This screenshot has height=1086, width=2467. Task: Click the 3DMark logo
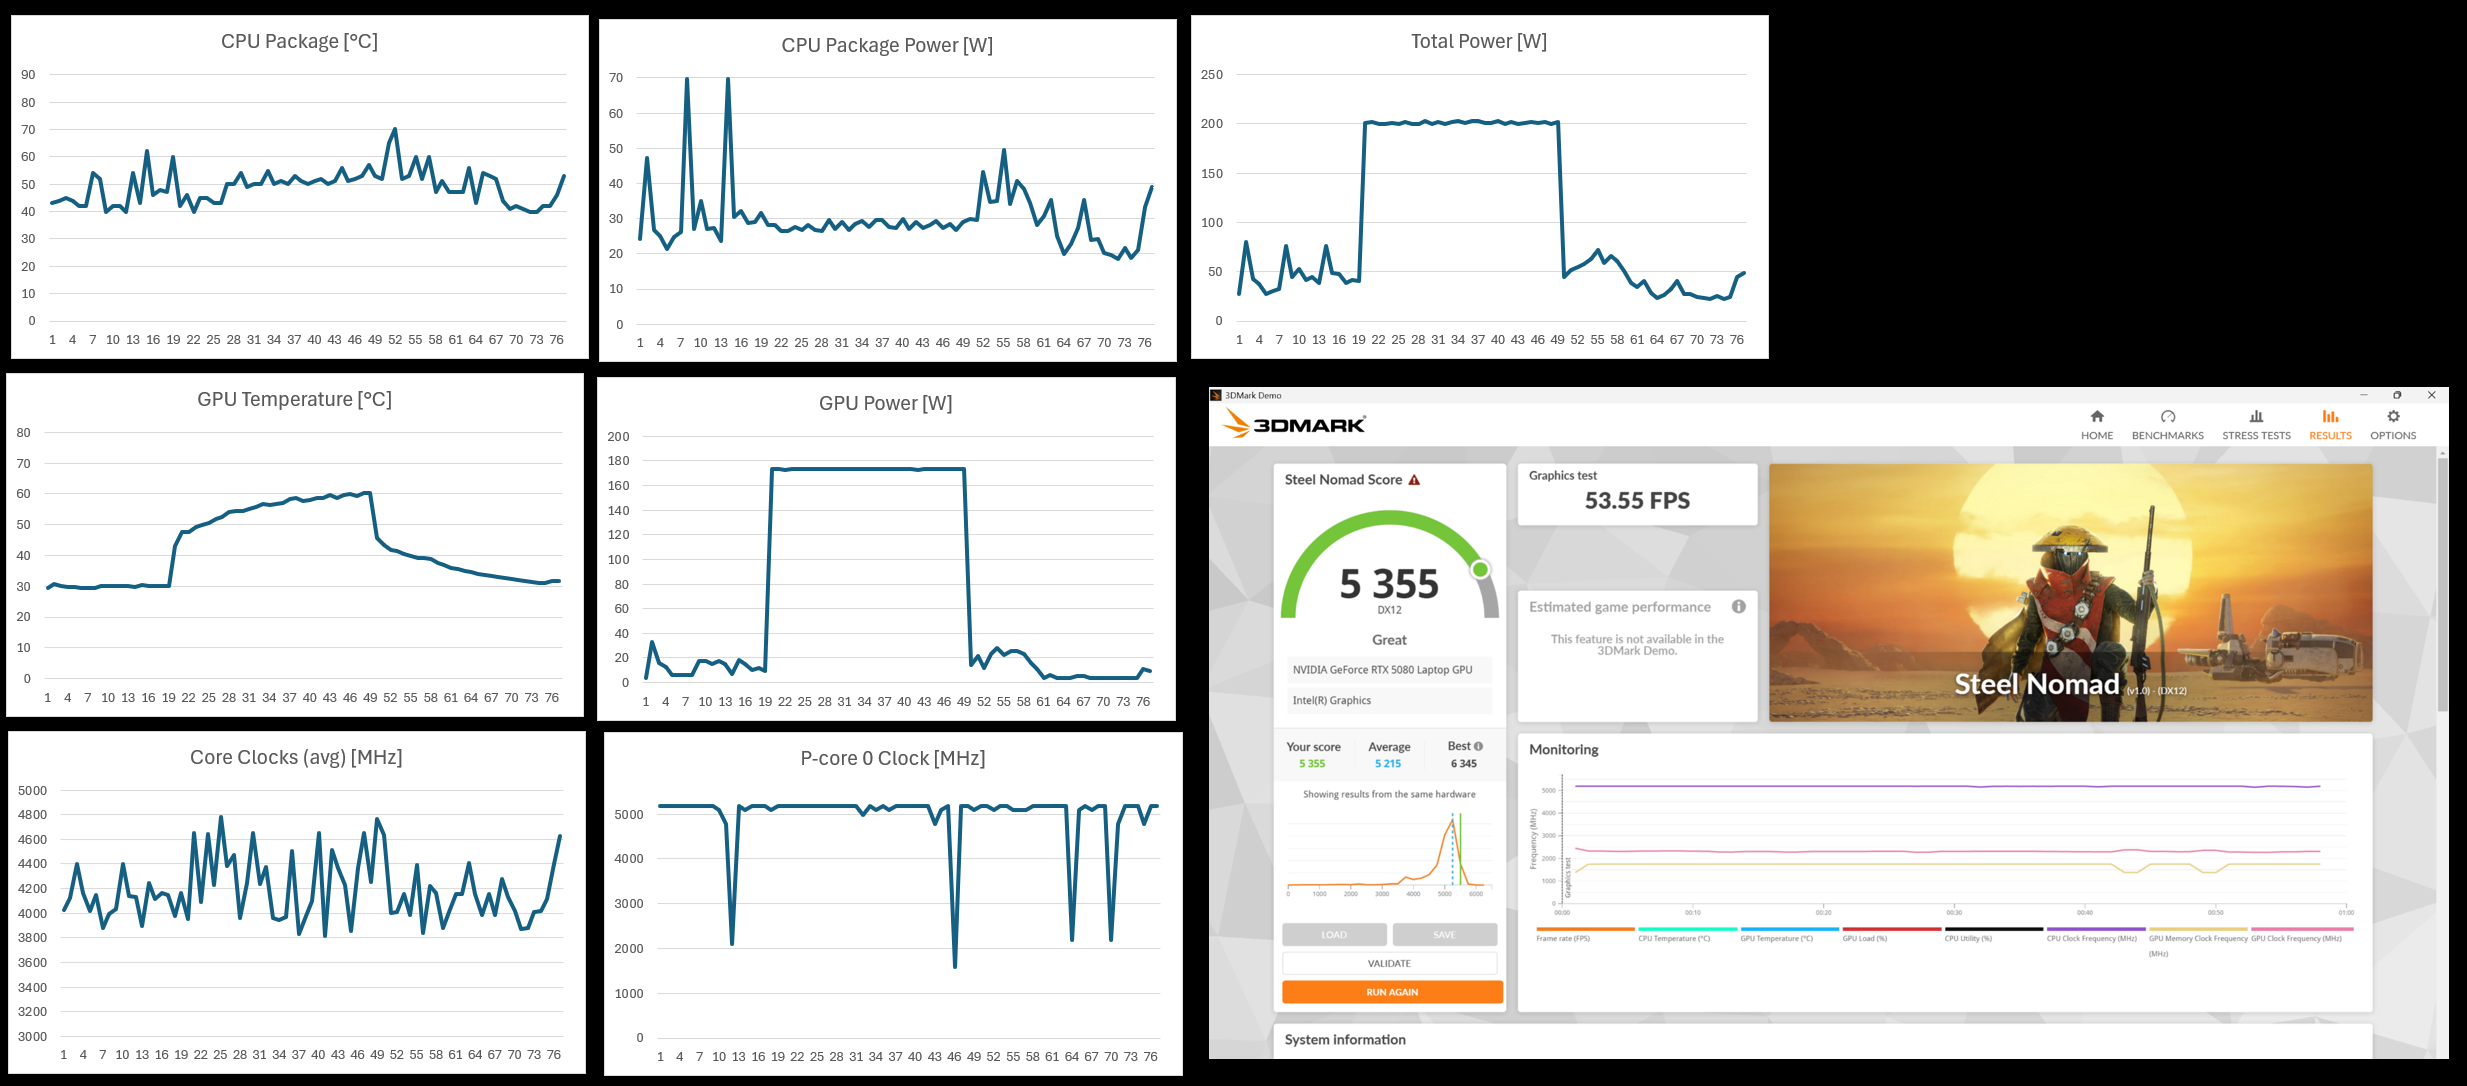[1294, 425]
